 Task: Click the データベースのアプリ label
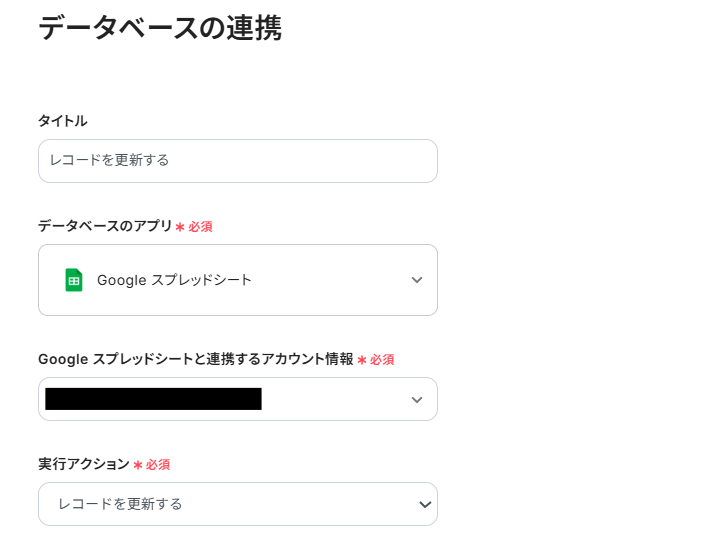[x=105, y=226]
